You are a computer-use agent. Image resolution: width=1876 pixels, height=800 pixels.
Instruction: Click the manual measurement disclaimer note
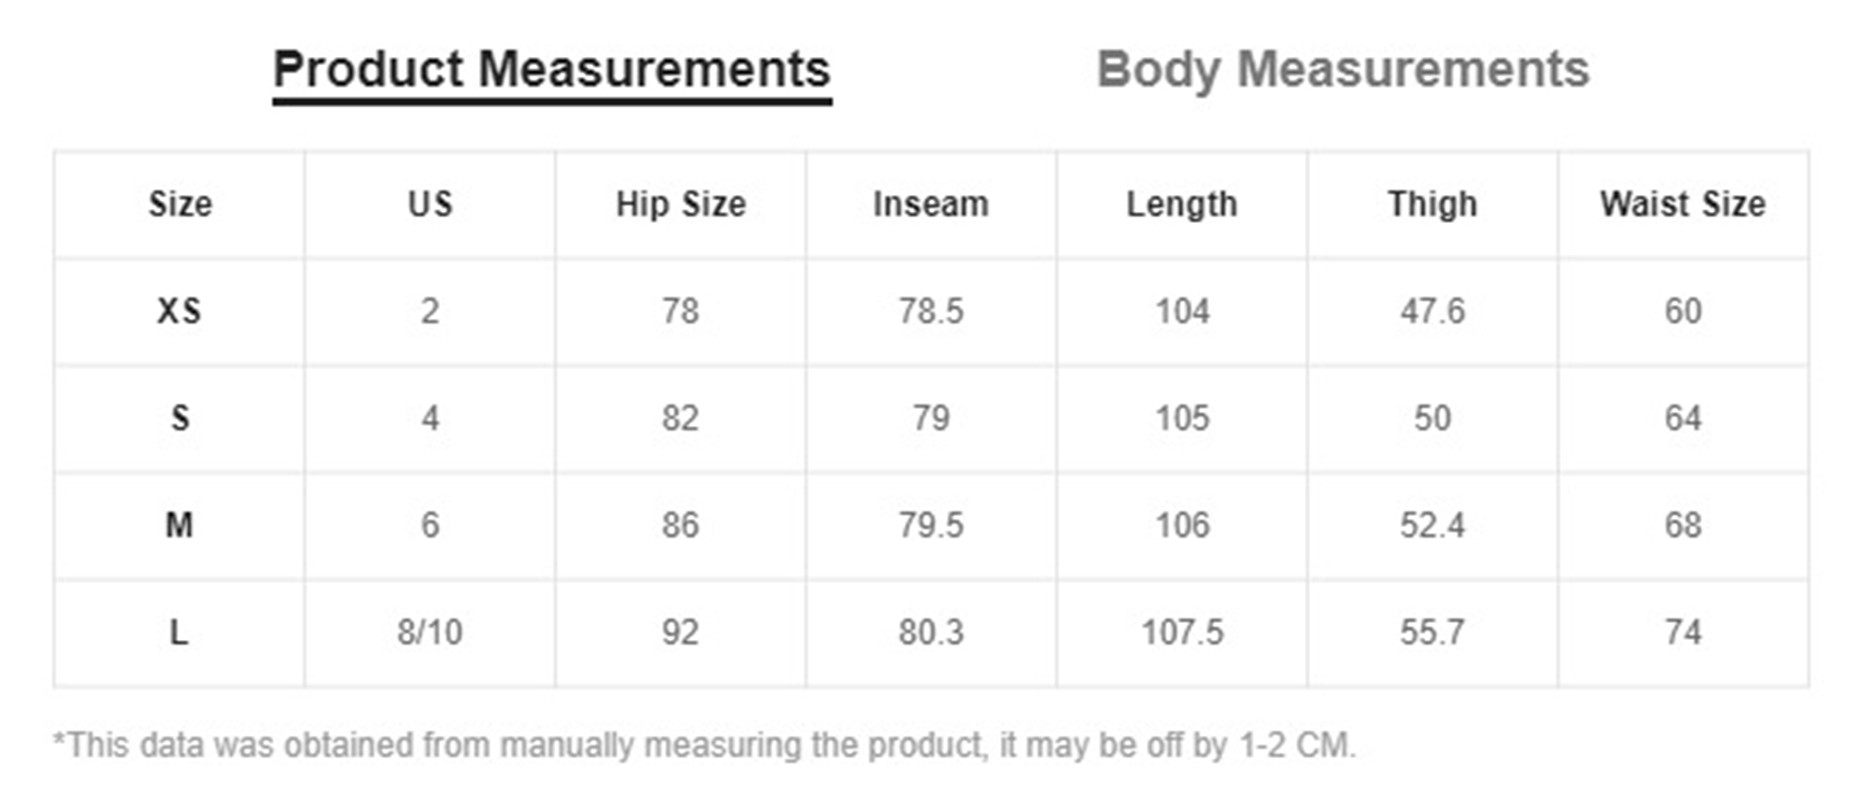point(704,746)
